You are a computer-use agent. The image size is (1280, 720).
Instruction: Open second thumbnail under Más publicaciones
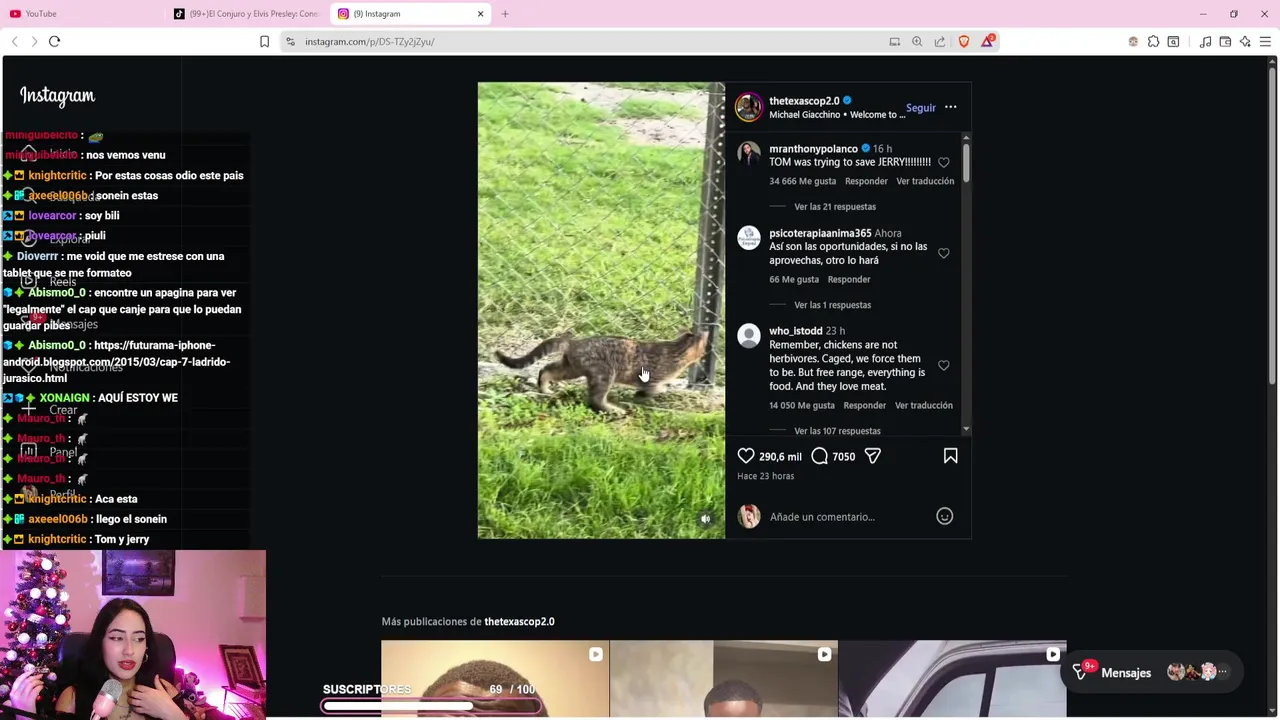click(x=723, y=678)
